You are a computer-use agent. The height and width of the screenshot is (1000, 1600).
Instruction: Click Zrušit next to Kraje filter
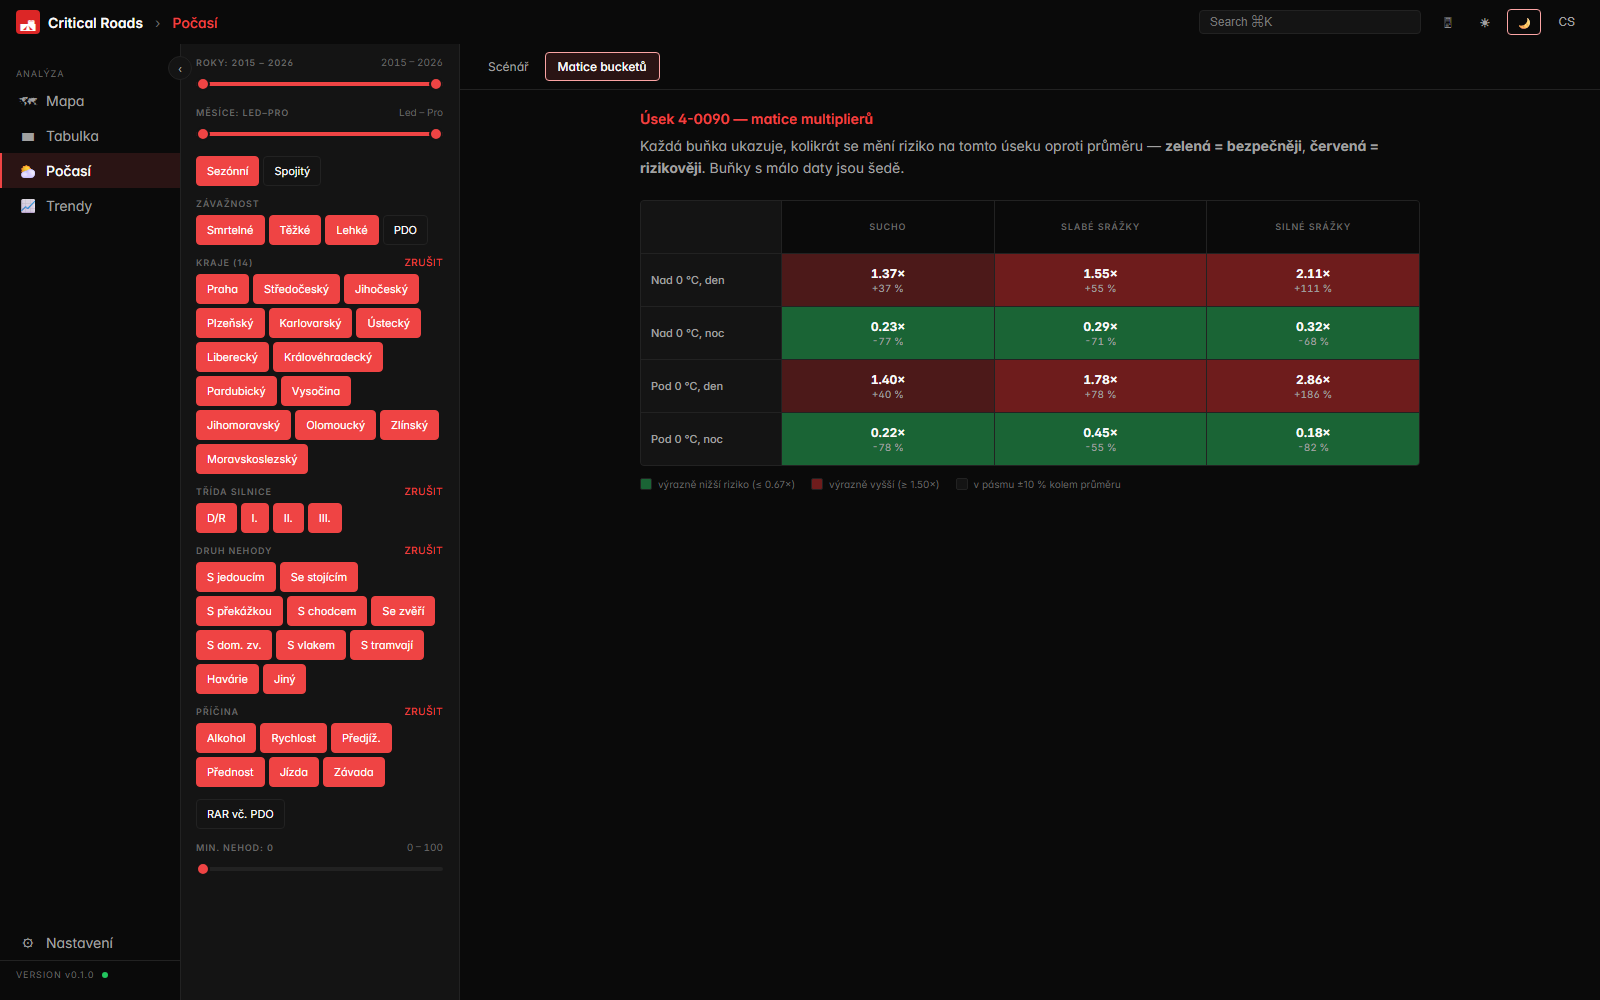[x=423, y=262]
